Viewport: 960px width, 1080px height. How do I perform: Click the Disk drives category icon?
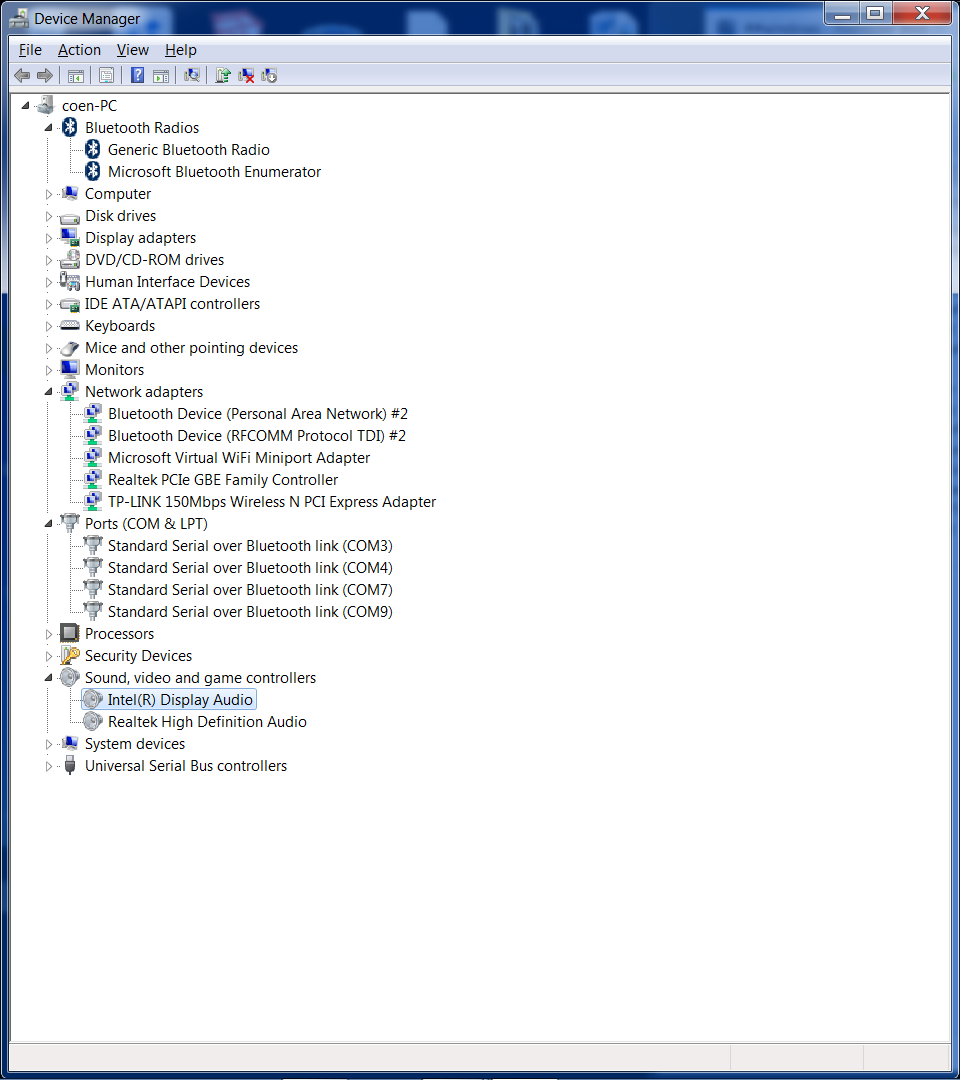tap(70, 217)
